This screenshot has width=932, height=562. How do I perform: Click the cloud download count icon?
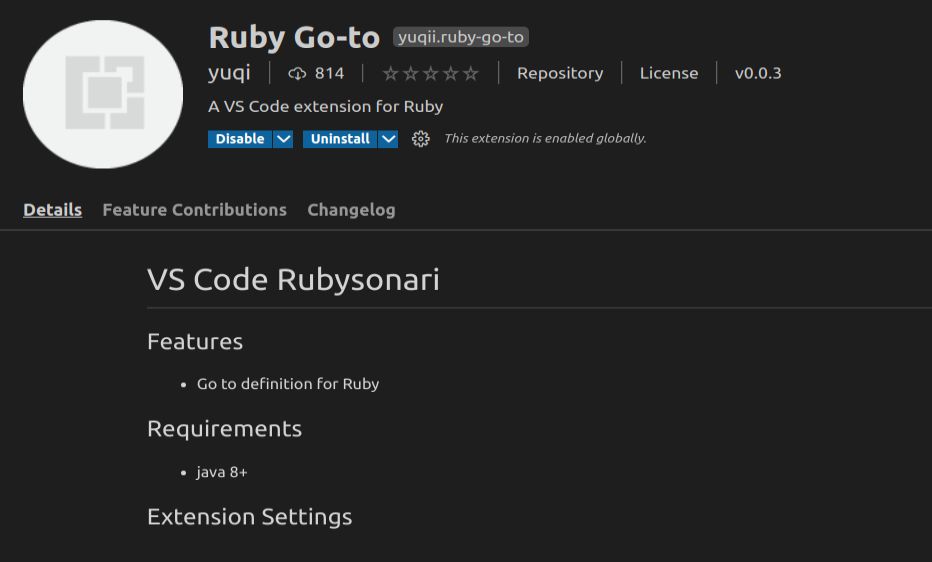point(297,74)
